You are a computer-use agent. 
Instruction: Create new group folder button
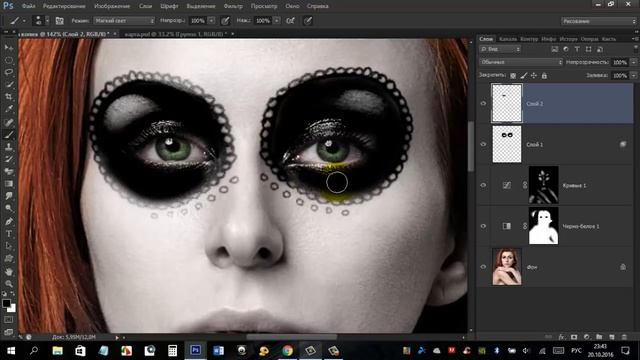coord(599,337)
